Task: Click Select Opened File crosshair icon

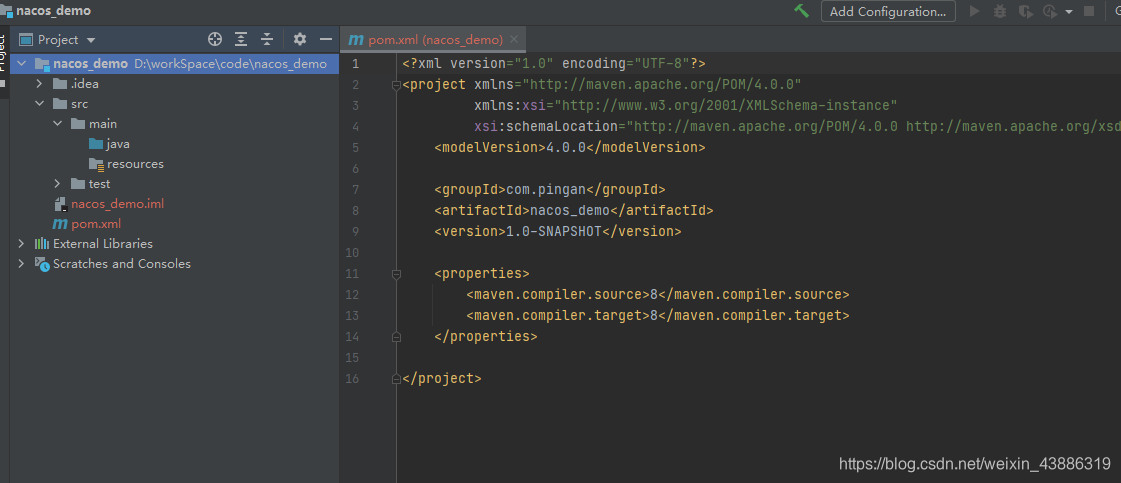Action: (x=214, y=39)
